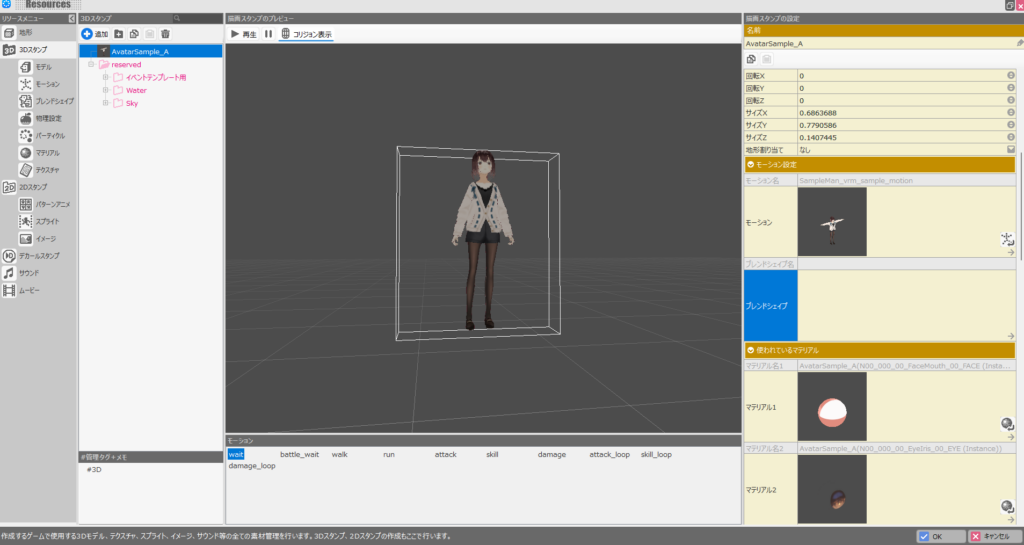Click the swap material icon for マテリアル1

point(1007,424)
